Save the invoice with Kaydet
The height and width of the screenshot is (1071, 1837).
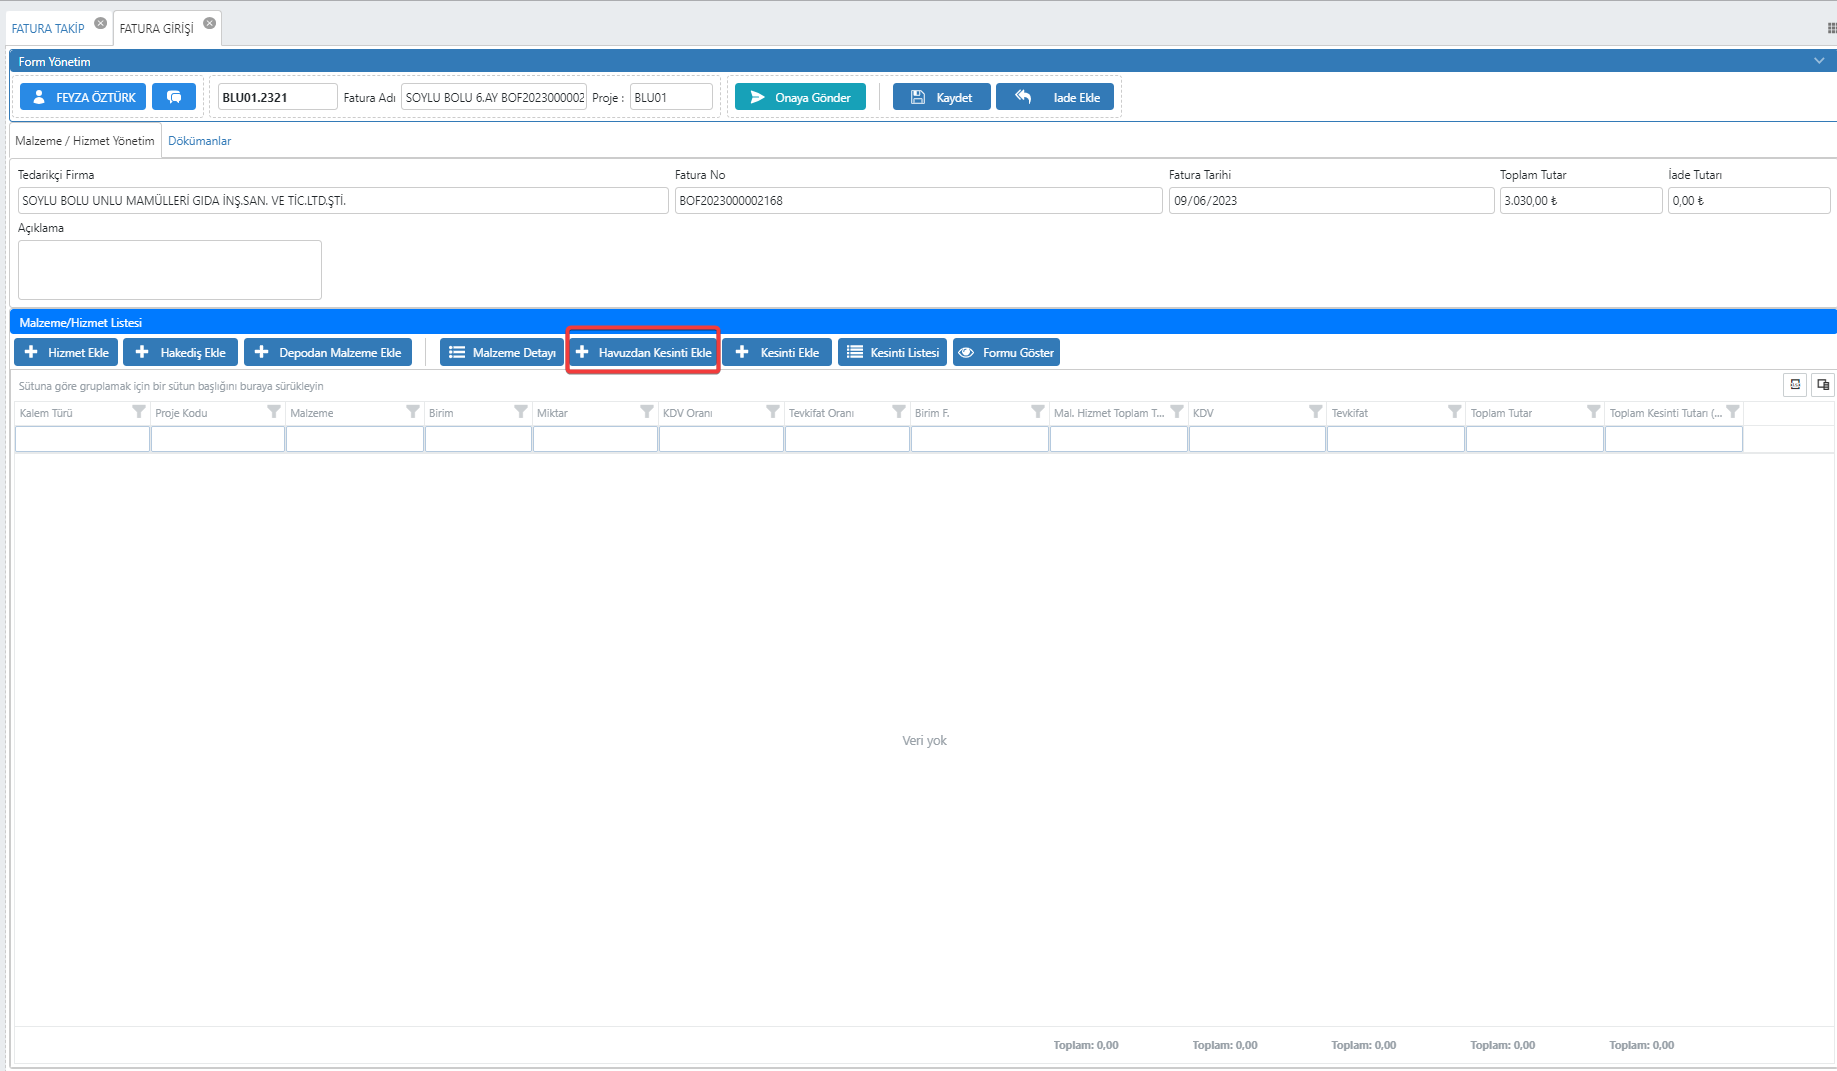[x=941, y=97]
